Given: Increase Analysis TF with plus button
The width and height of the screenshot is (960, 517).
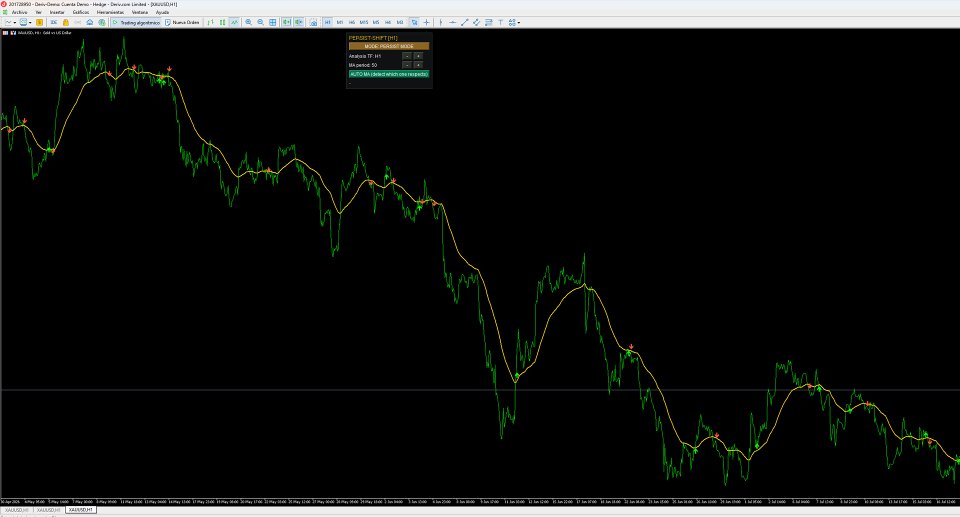Looking at the screenshot, I should [x=418, y=56].
